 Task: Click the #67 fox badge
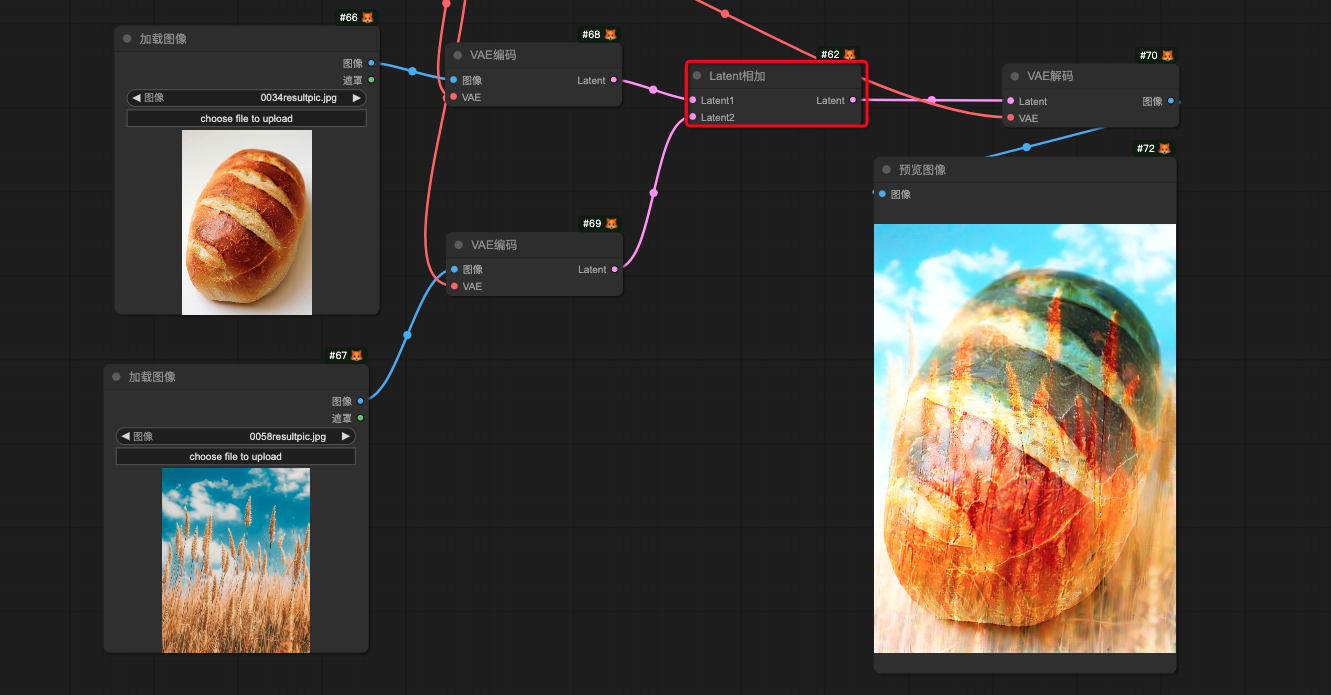pyautogui.click(x=346, y=355)
